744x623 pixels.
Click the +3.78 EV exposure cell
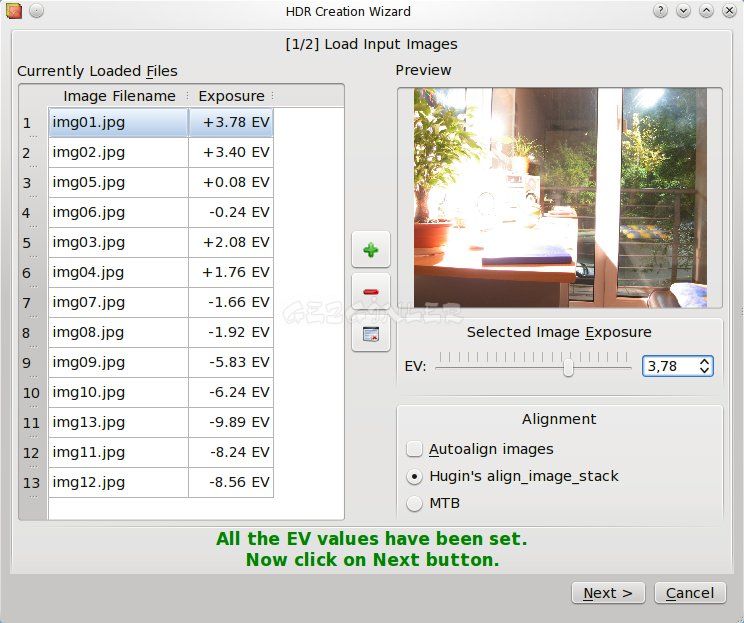(x=231, y=122)
